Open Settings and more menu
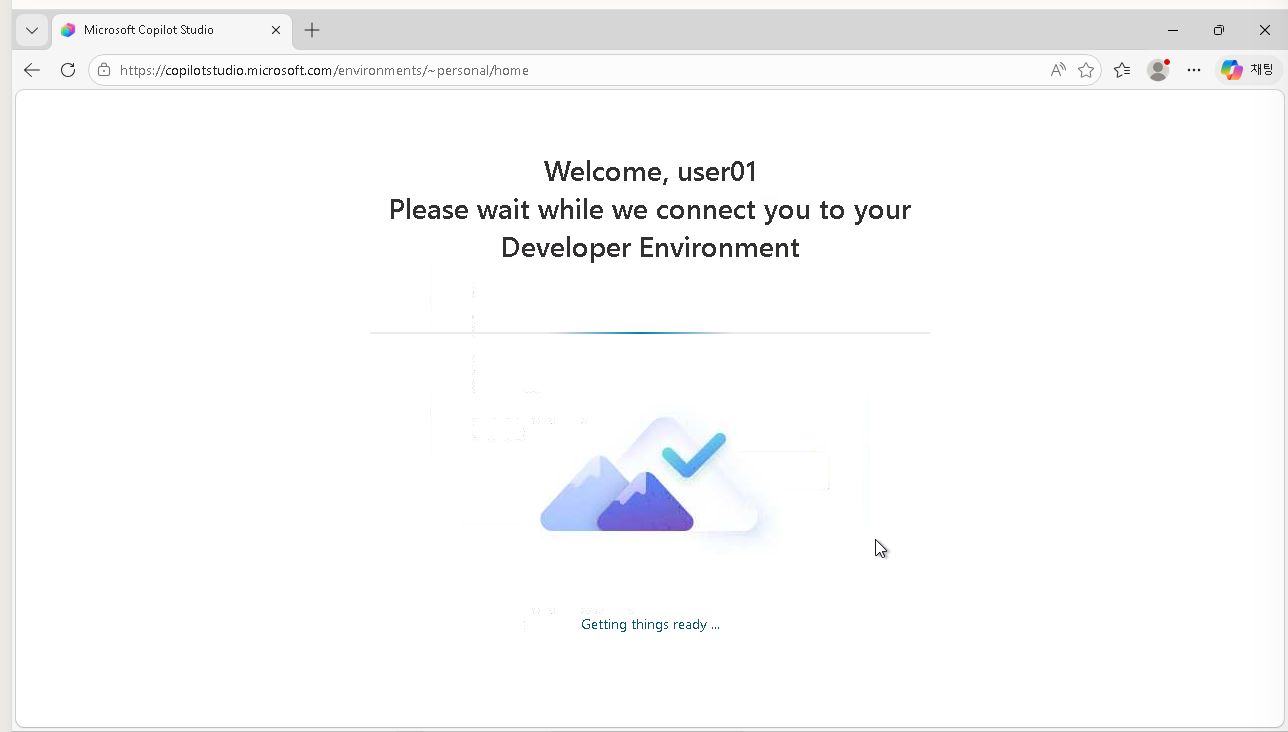1288x732 pixels. [x=1194, y=70]
